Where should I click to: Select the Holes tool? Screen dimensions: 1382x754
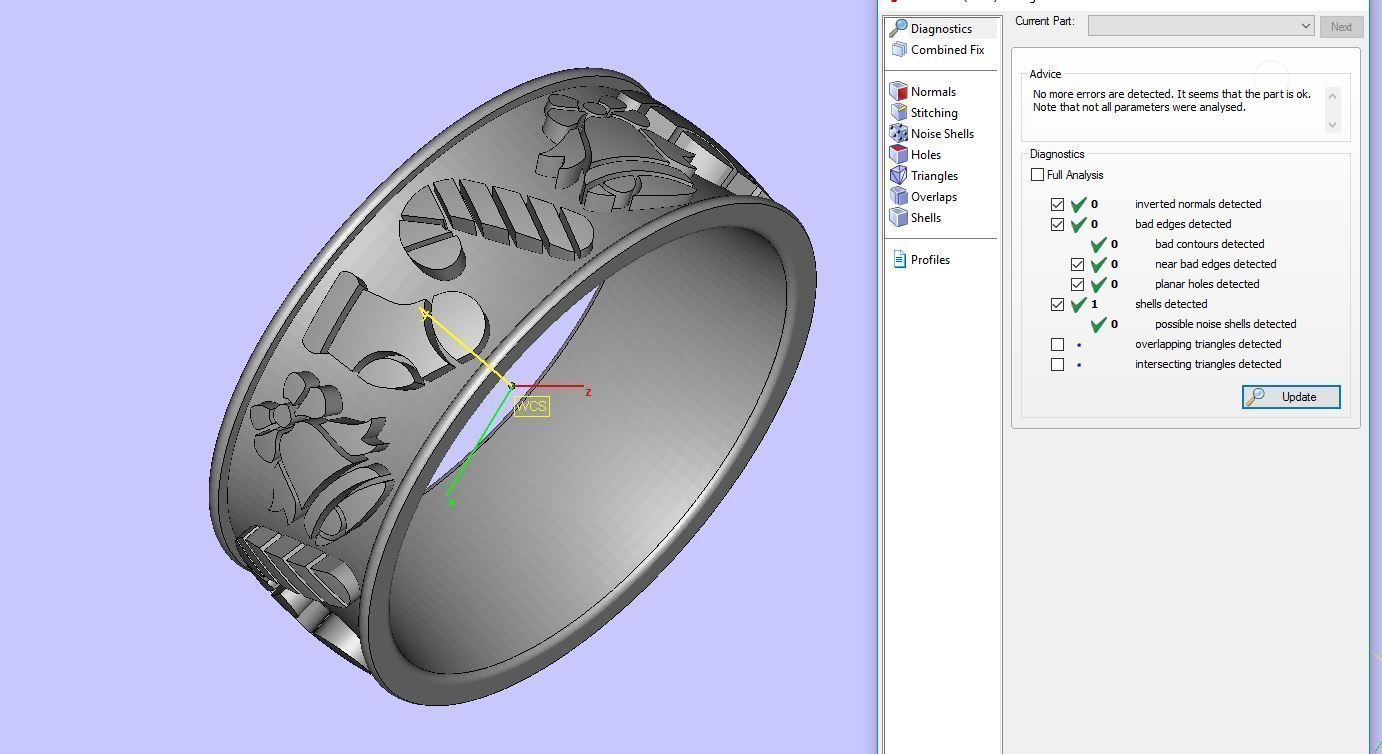click(916, 155)
